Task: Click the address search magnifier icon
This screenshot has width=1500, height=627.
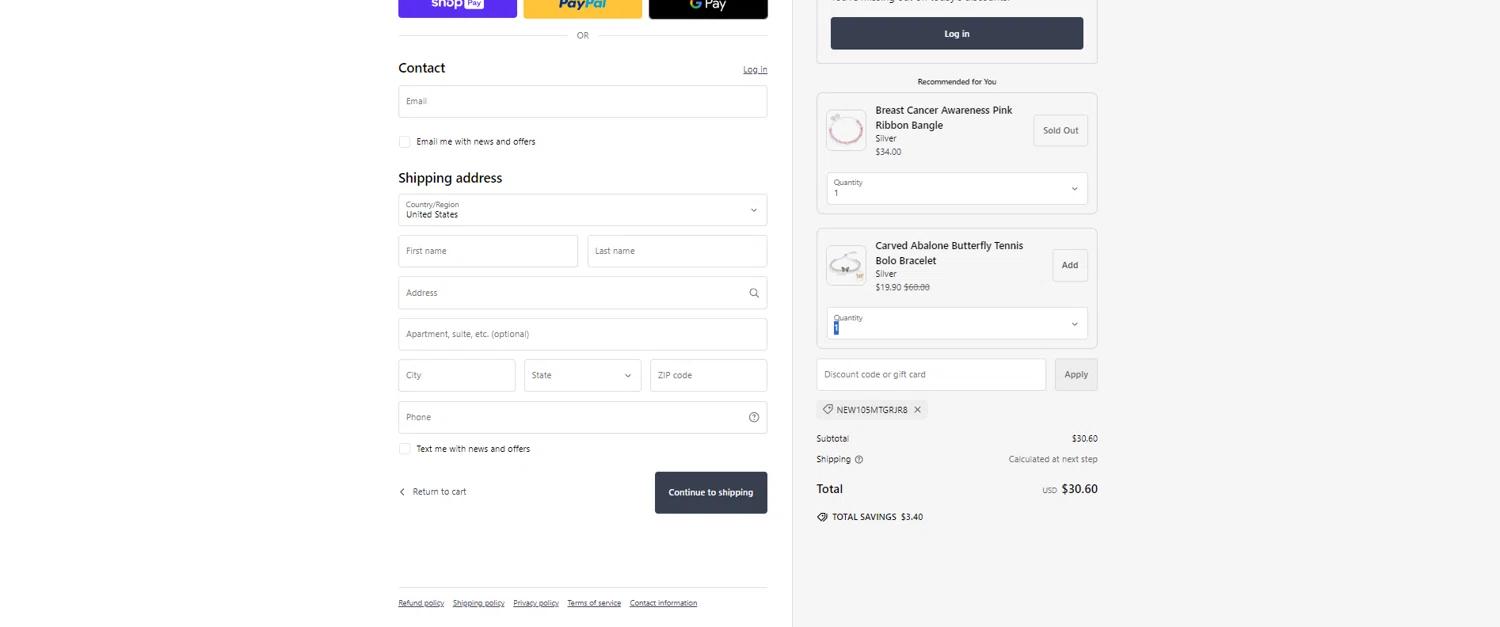Action: click(x=754, y=293)
